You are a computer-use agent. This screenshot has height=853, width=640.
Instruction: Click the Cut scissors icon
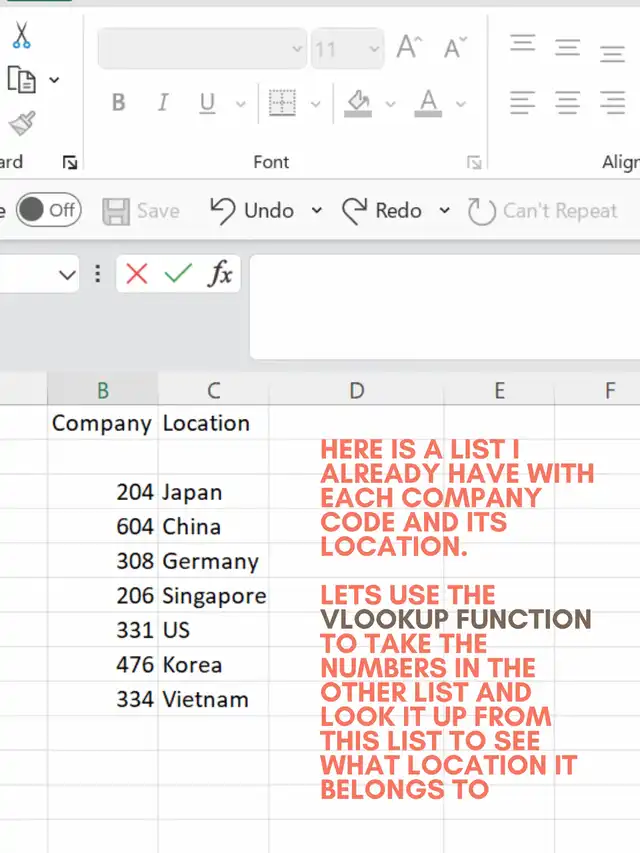point(21,36)
